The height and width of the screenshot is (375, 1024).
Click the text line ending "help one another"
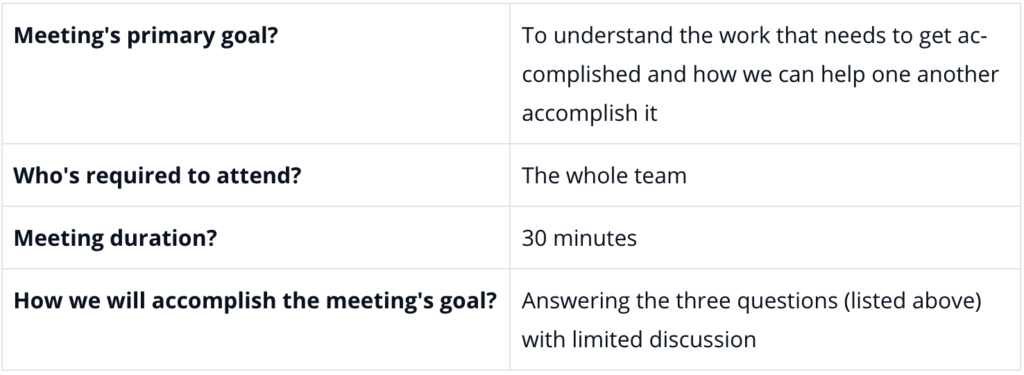coord(760,74)
